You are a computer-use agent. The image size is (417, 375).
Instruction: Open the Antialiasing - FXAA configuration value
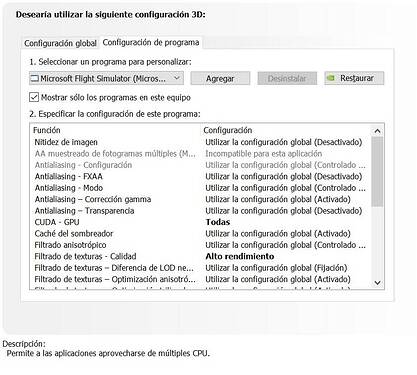point(284,176)
